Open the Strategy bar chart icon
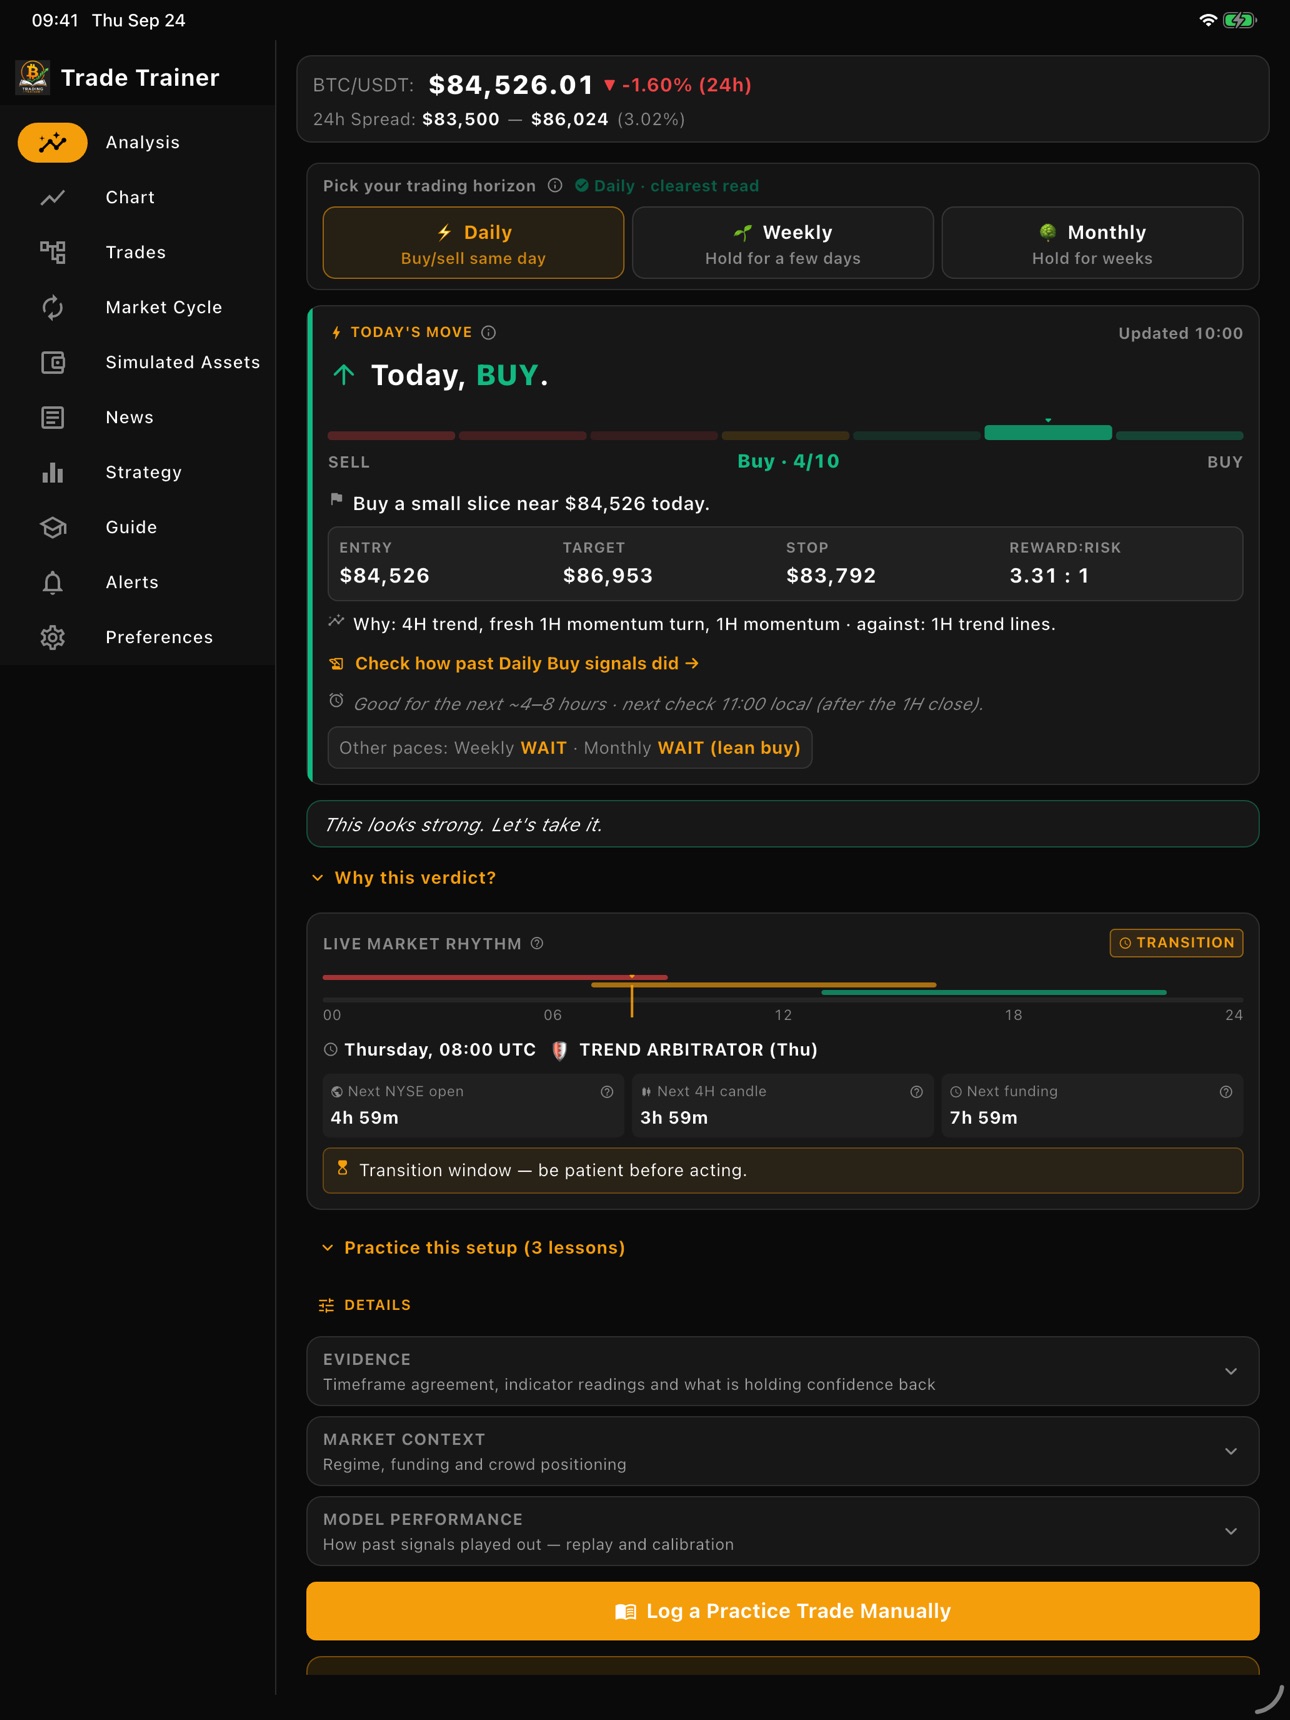The width and height of the screenshot is (1290, 1720). 53,472
